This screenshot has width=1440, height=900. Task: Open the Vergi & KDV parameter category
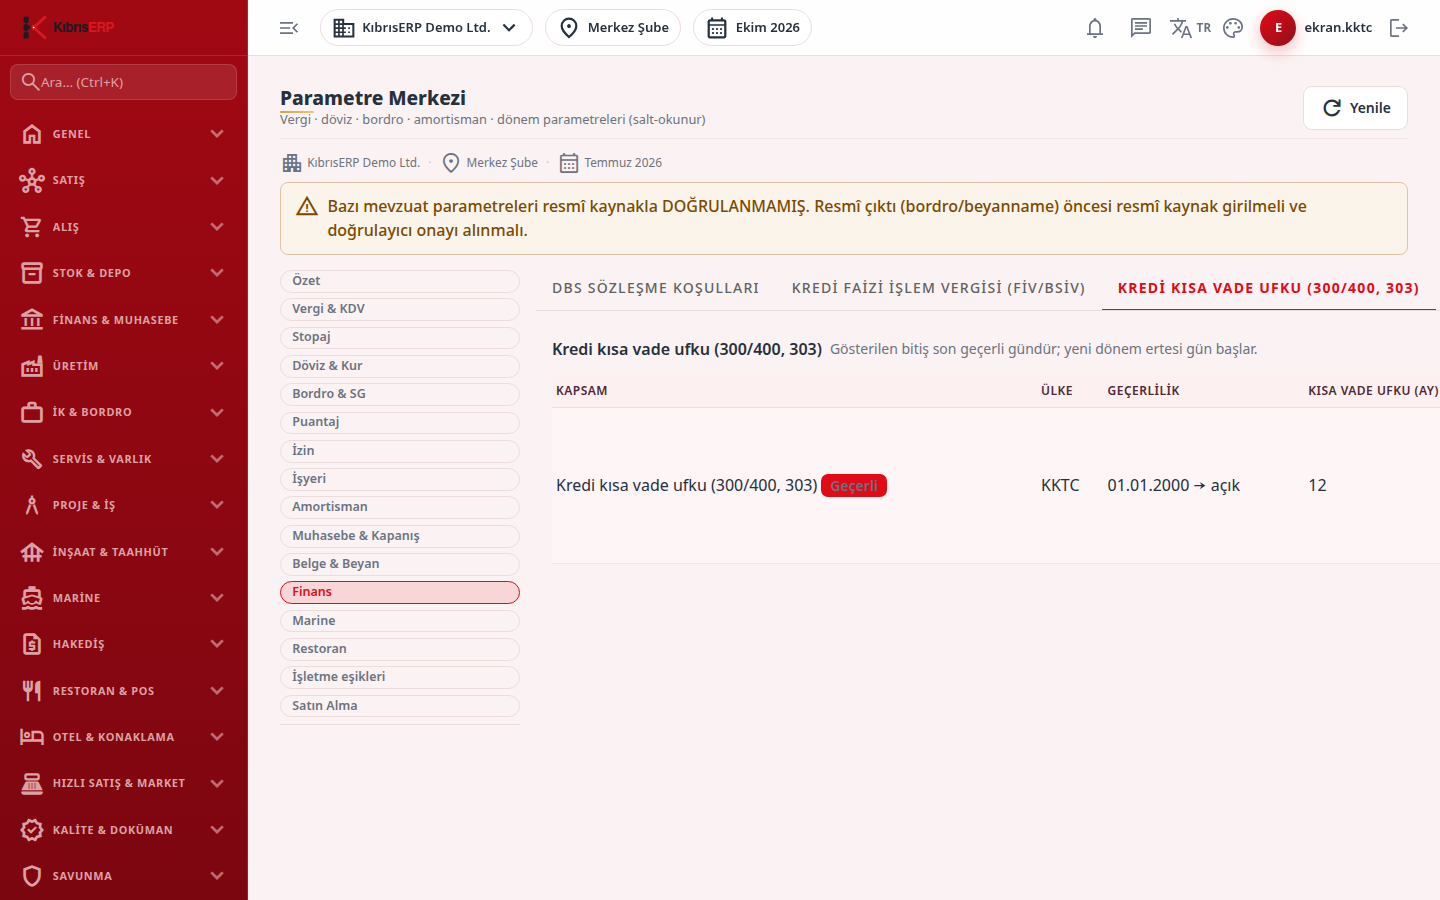(400, 309)
